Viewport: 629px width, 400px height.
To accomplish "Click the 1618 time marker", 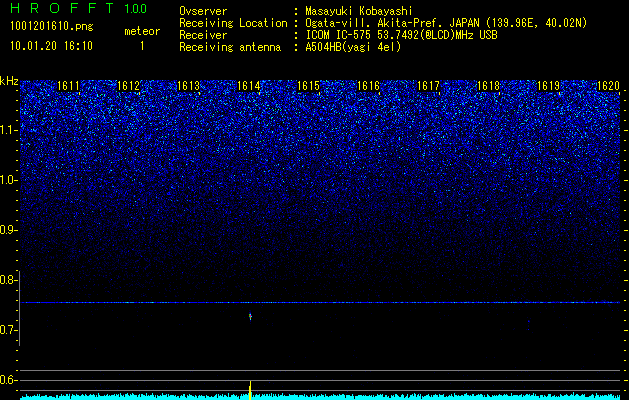I will click(488, 86).
